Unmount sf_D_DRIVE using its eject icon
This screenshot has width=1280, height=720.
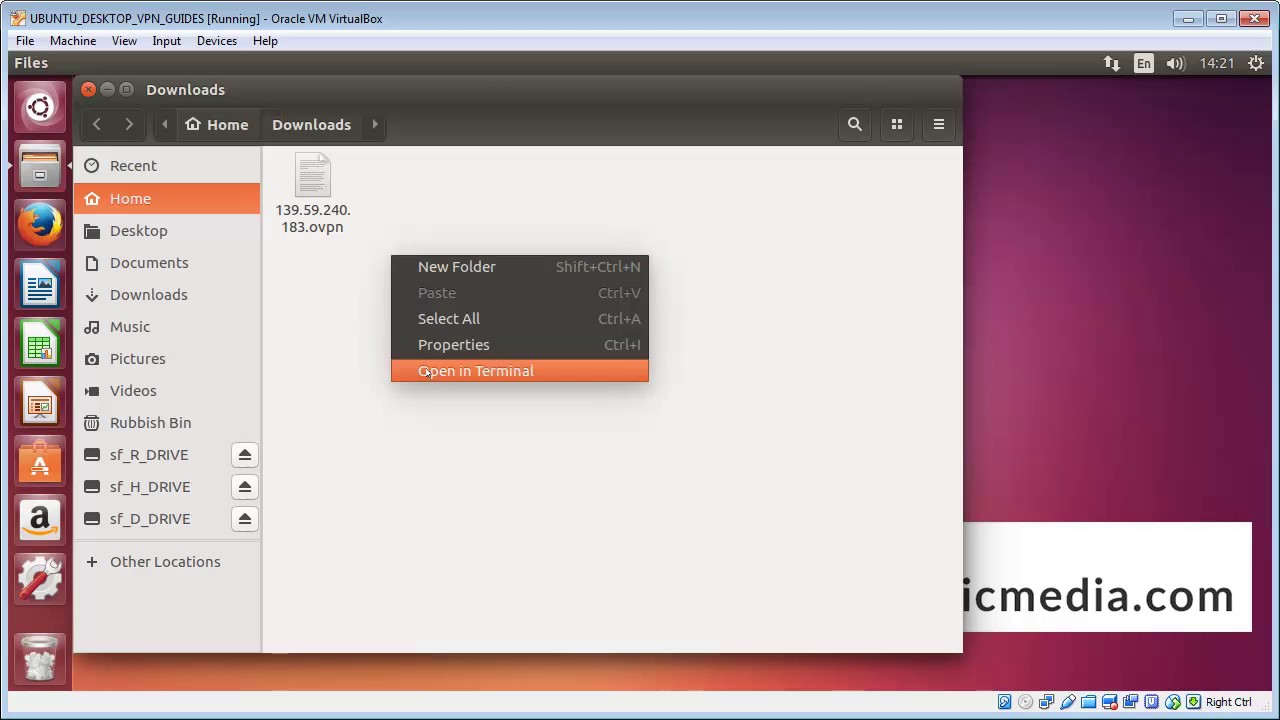click(244, 519)
